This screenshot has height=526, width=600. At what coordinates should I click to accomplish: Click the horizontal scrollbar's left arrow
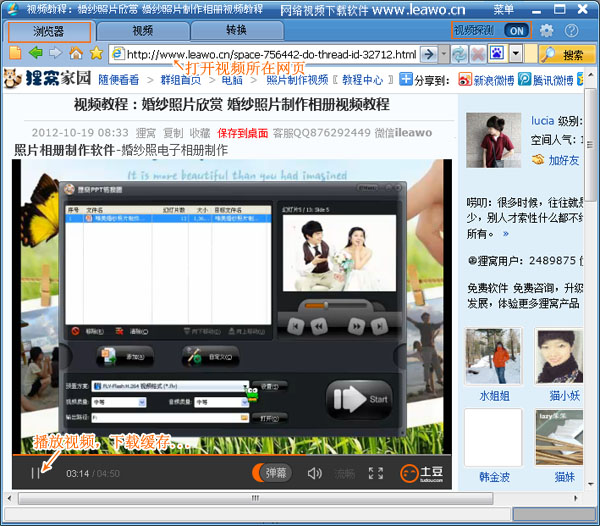[x=9, y=498]
